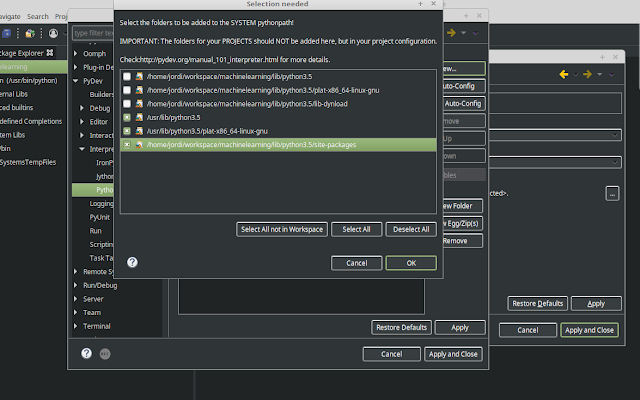This screenshot has height=400, width=640.
Task: Click the Select All button
Action: pos(356,229)
